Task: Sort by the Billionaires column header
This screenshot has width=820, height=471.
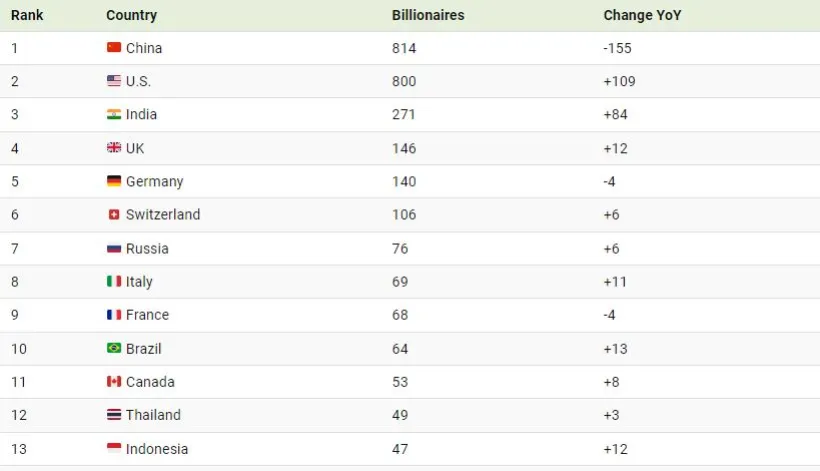Action: point(428,16)
